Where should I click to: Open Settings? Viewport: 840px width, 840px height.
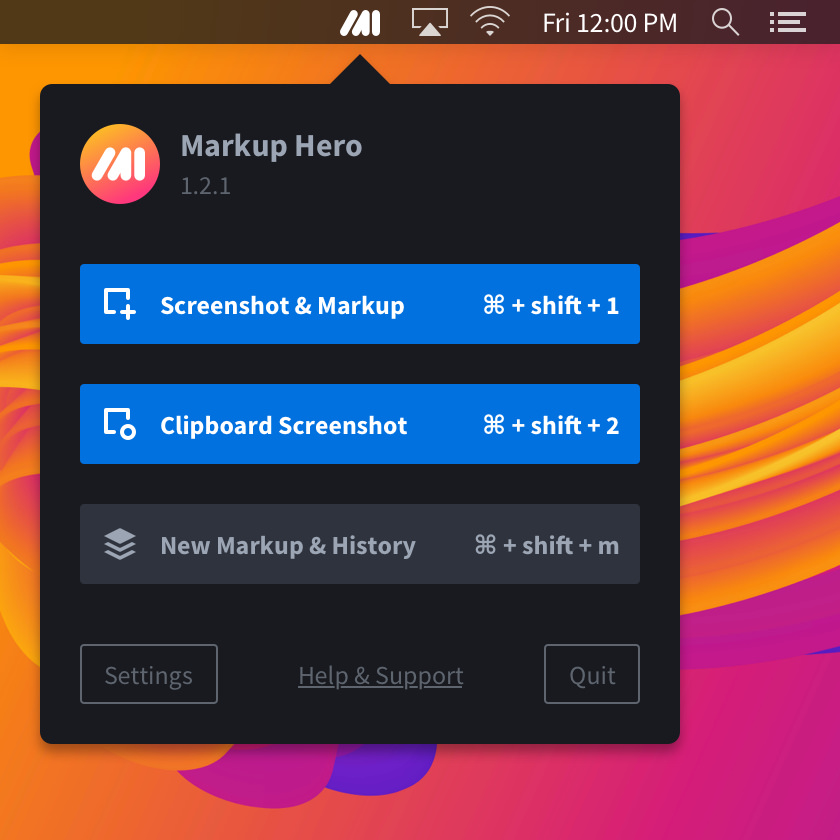click(149, 675)
